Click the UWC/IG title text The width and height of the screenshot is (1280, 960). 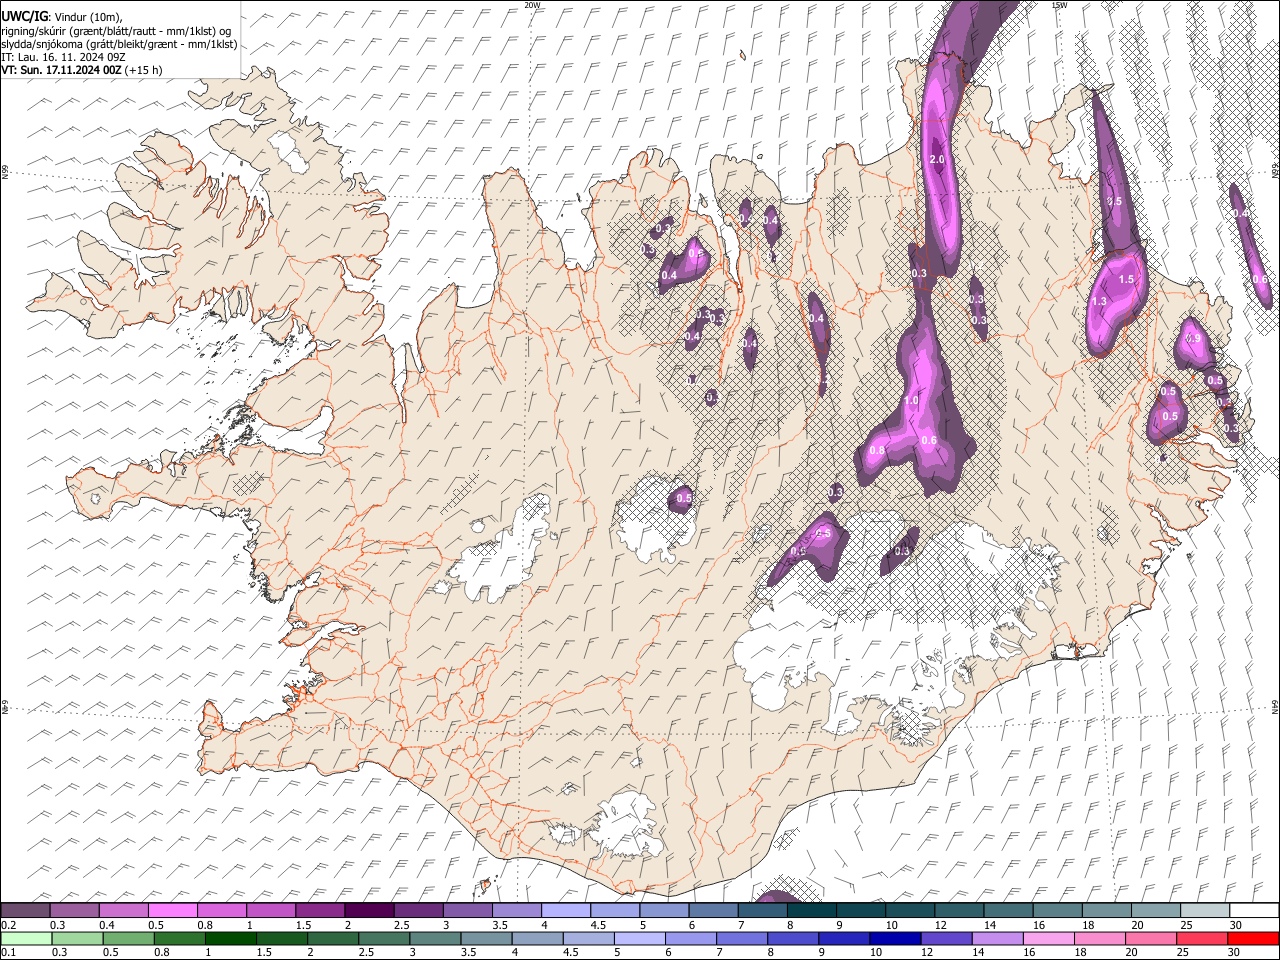coord(24,17)
